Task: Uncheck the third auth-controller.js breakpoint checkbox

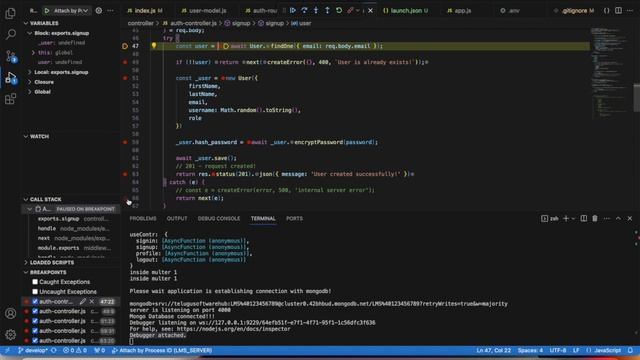Action: tap(35, 321)
